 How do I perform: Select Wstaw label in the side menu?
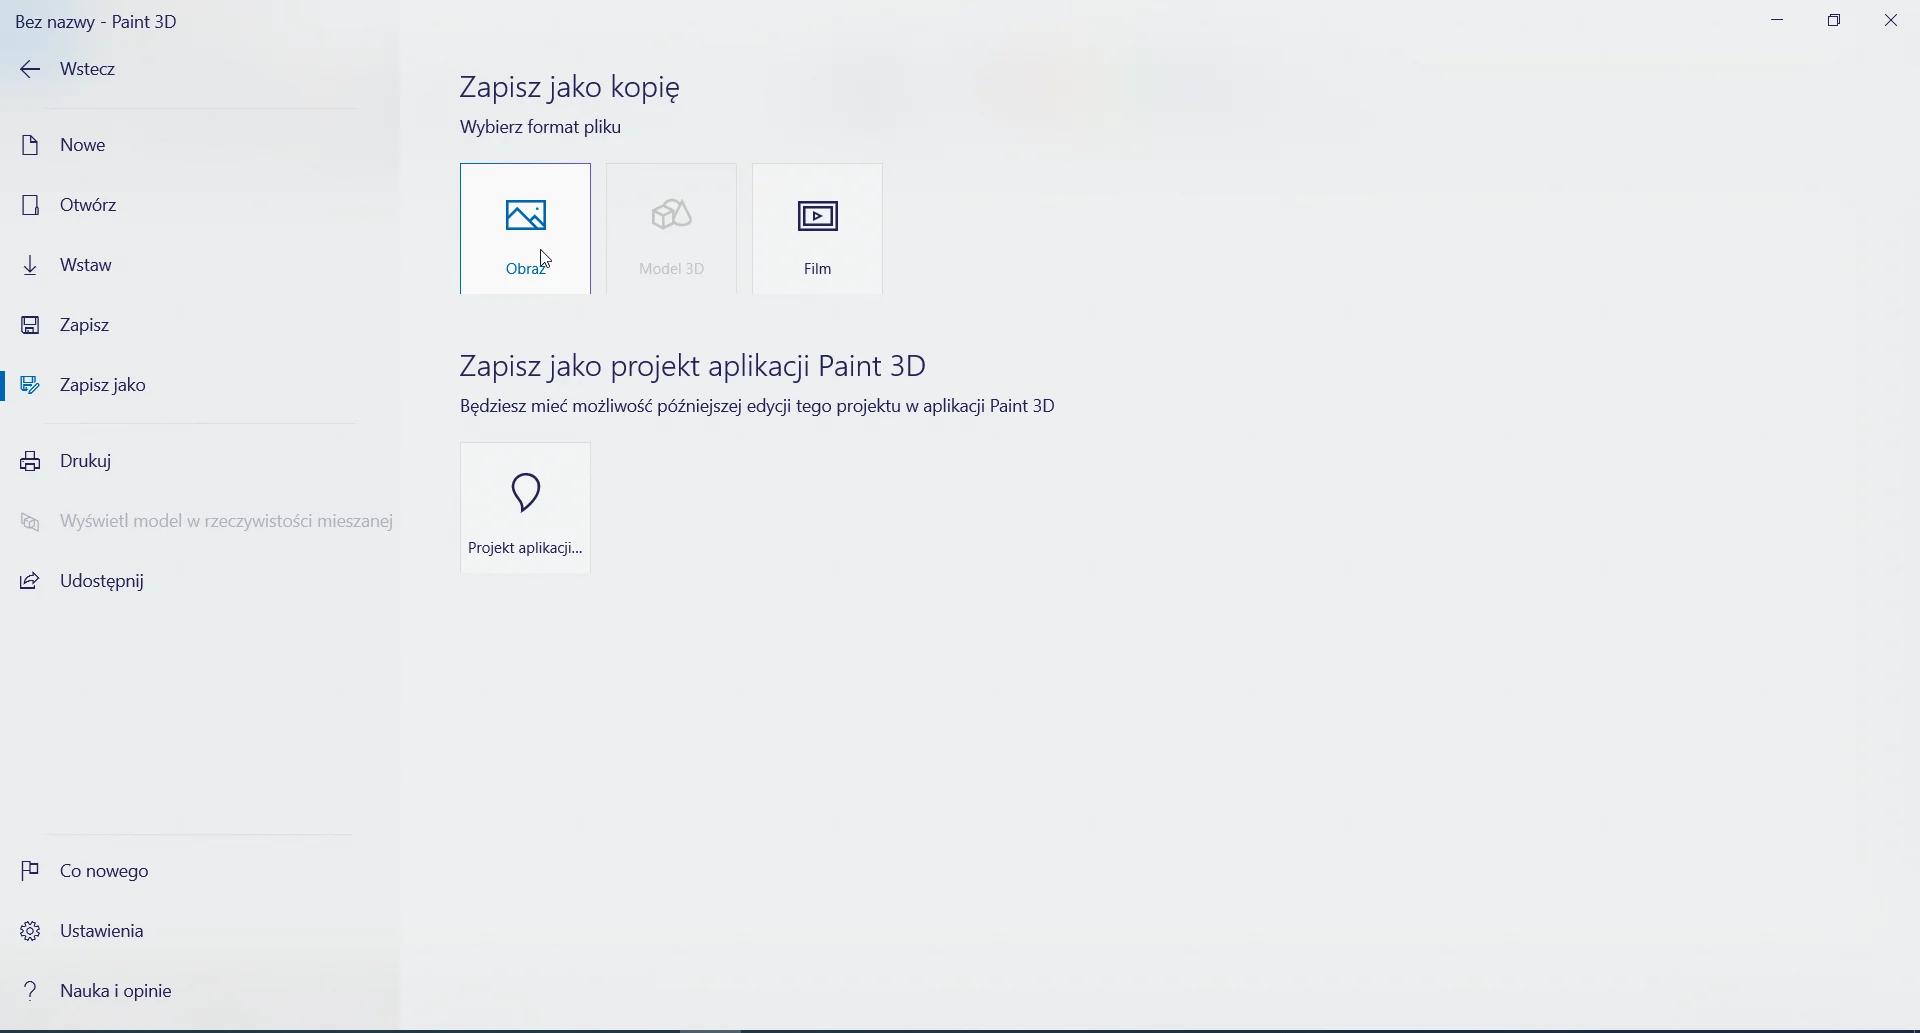coord(86,265)
